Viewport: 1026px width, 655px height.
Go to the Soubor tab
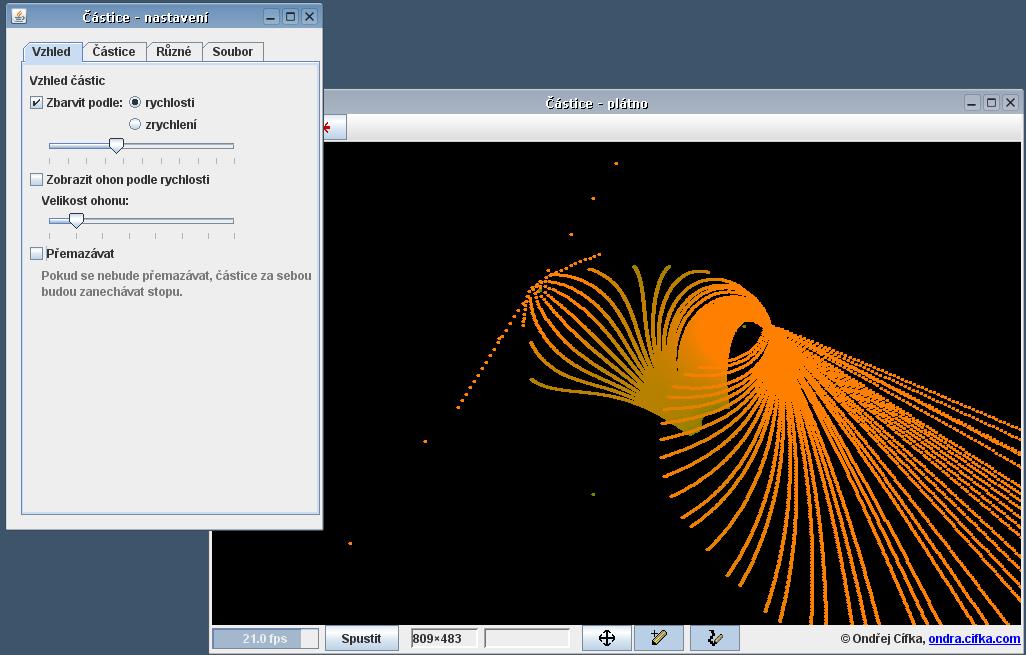click(x=233, y=51)
